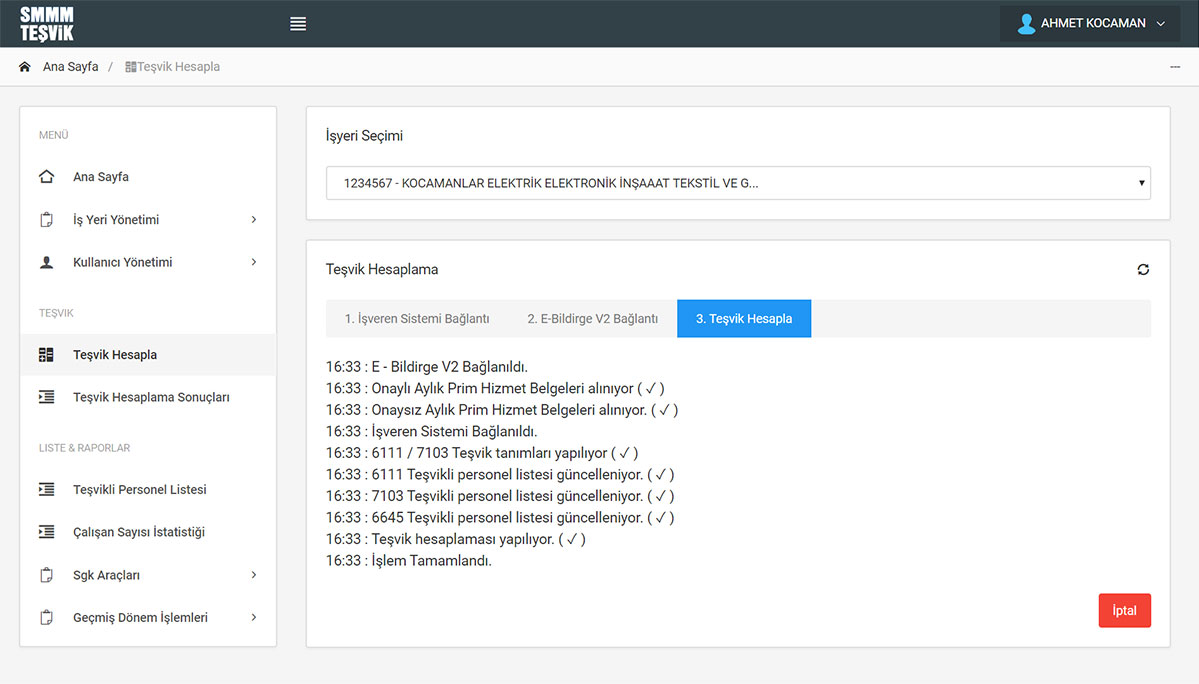Select the E-Bildirge V2 Bağlantı tab
This screenshot has width=1199, height=684.
[x=592, y=319]
